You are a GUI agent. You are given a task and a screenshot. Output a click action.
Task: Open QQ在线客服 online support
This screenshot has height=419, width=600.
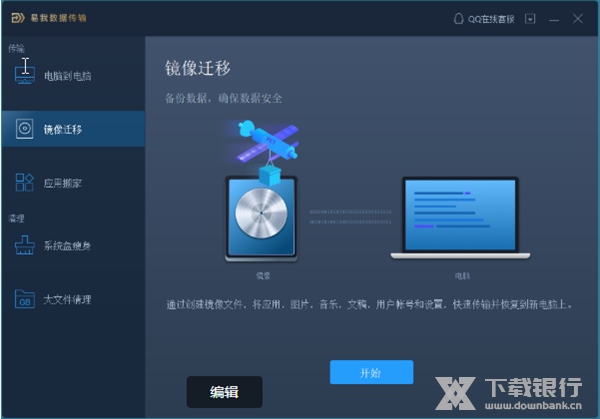(x=484, y=19)
